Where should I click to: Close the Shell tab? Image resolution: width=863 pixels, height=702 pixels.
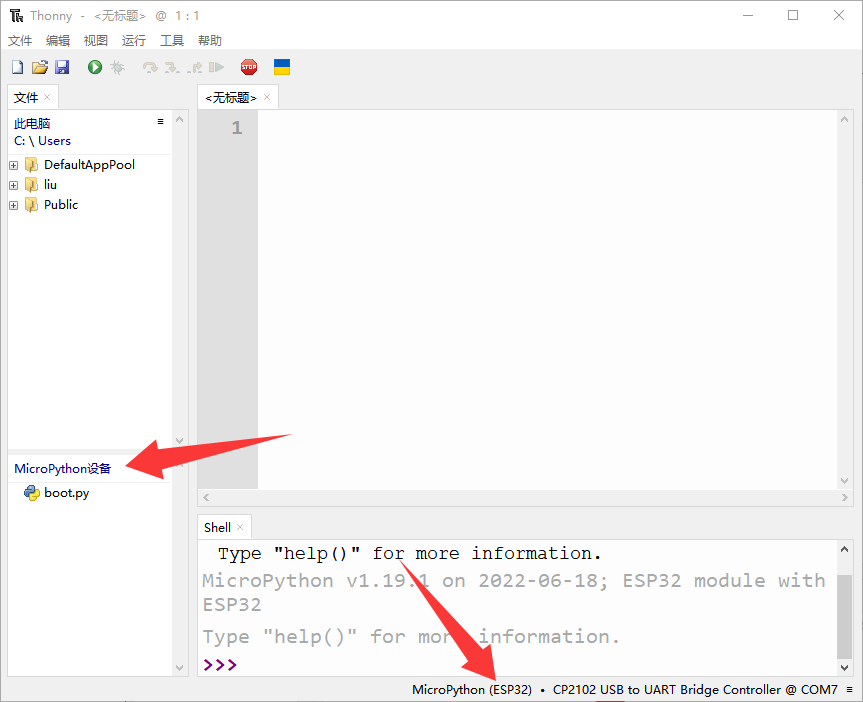tap(240, 527)
